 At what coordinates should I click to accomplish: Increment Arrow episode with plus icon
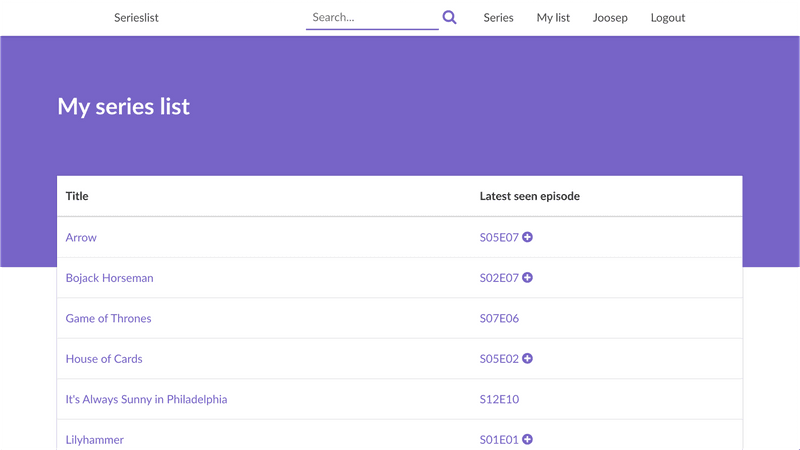pyautogui.click(x=528, y=237)
